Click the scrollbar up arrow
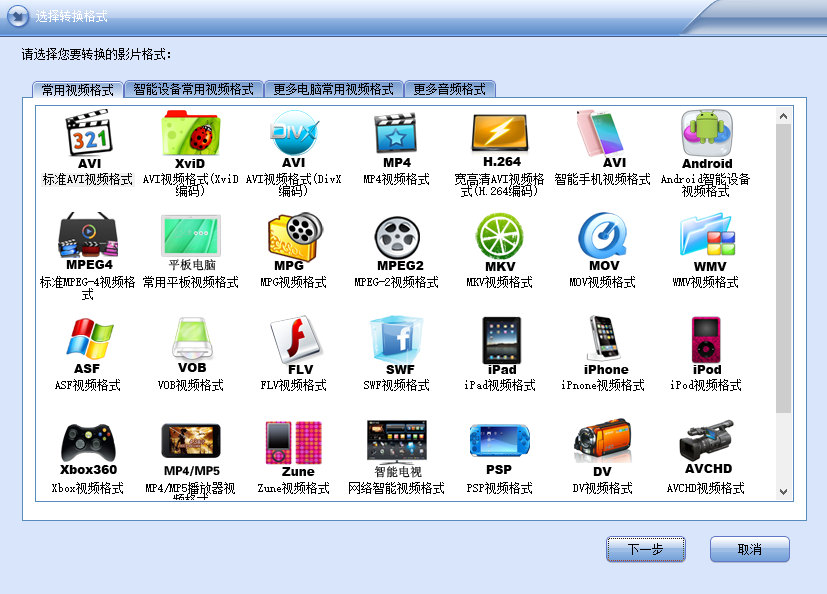Screen dimensions: 827x594 coord(783,116)
